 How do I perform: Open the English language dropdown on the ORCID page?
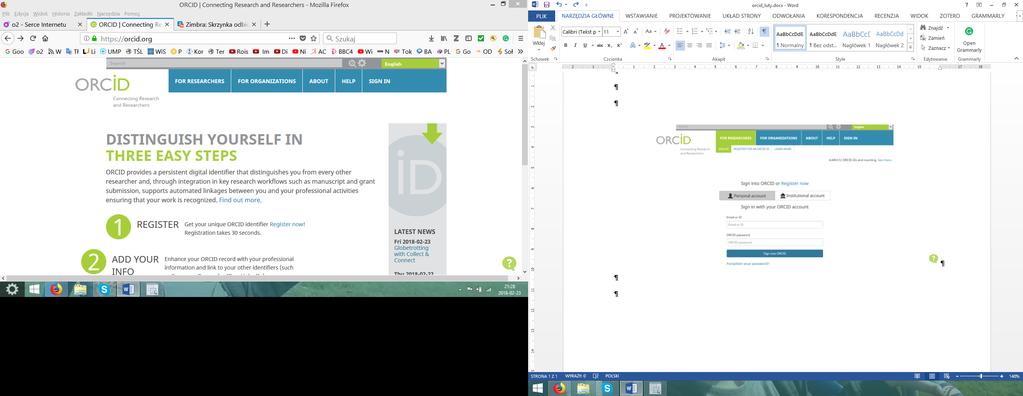click(x=413, y=63)
